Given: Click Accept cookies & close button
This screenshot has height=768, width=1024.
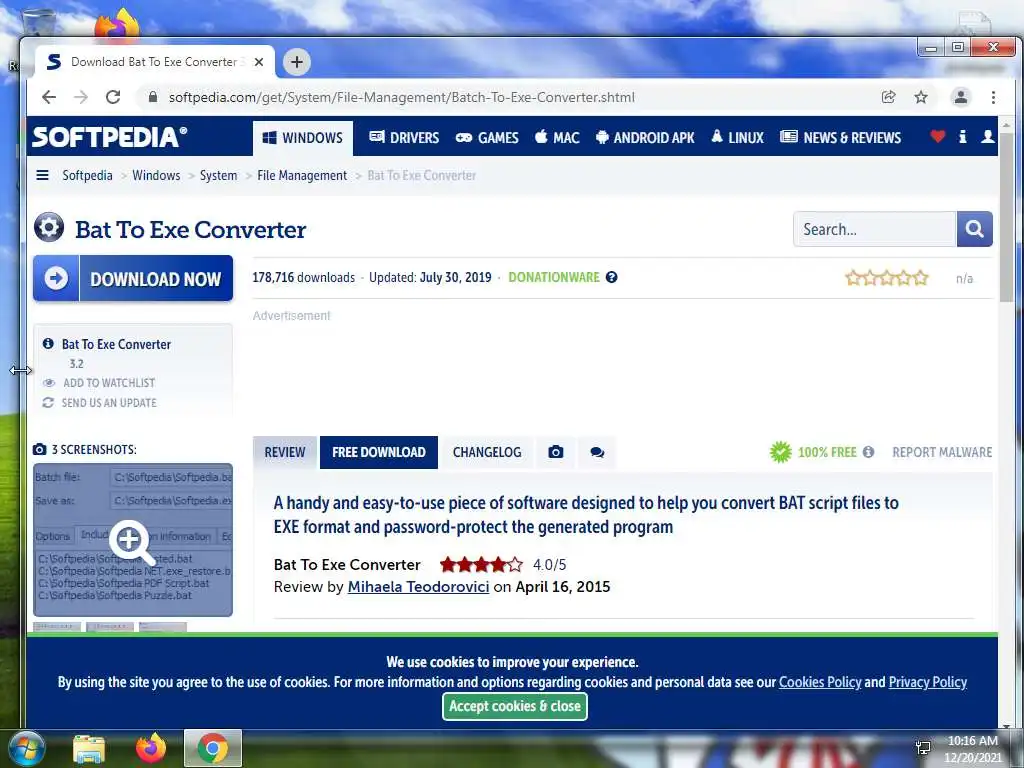Looking at the screenshot, I should point(515,706).
